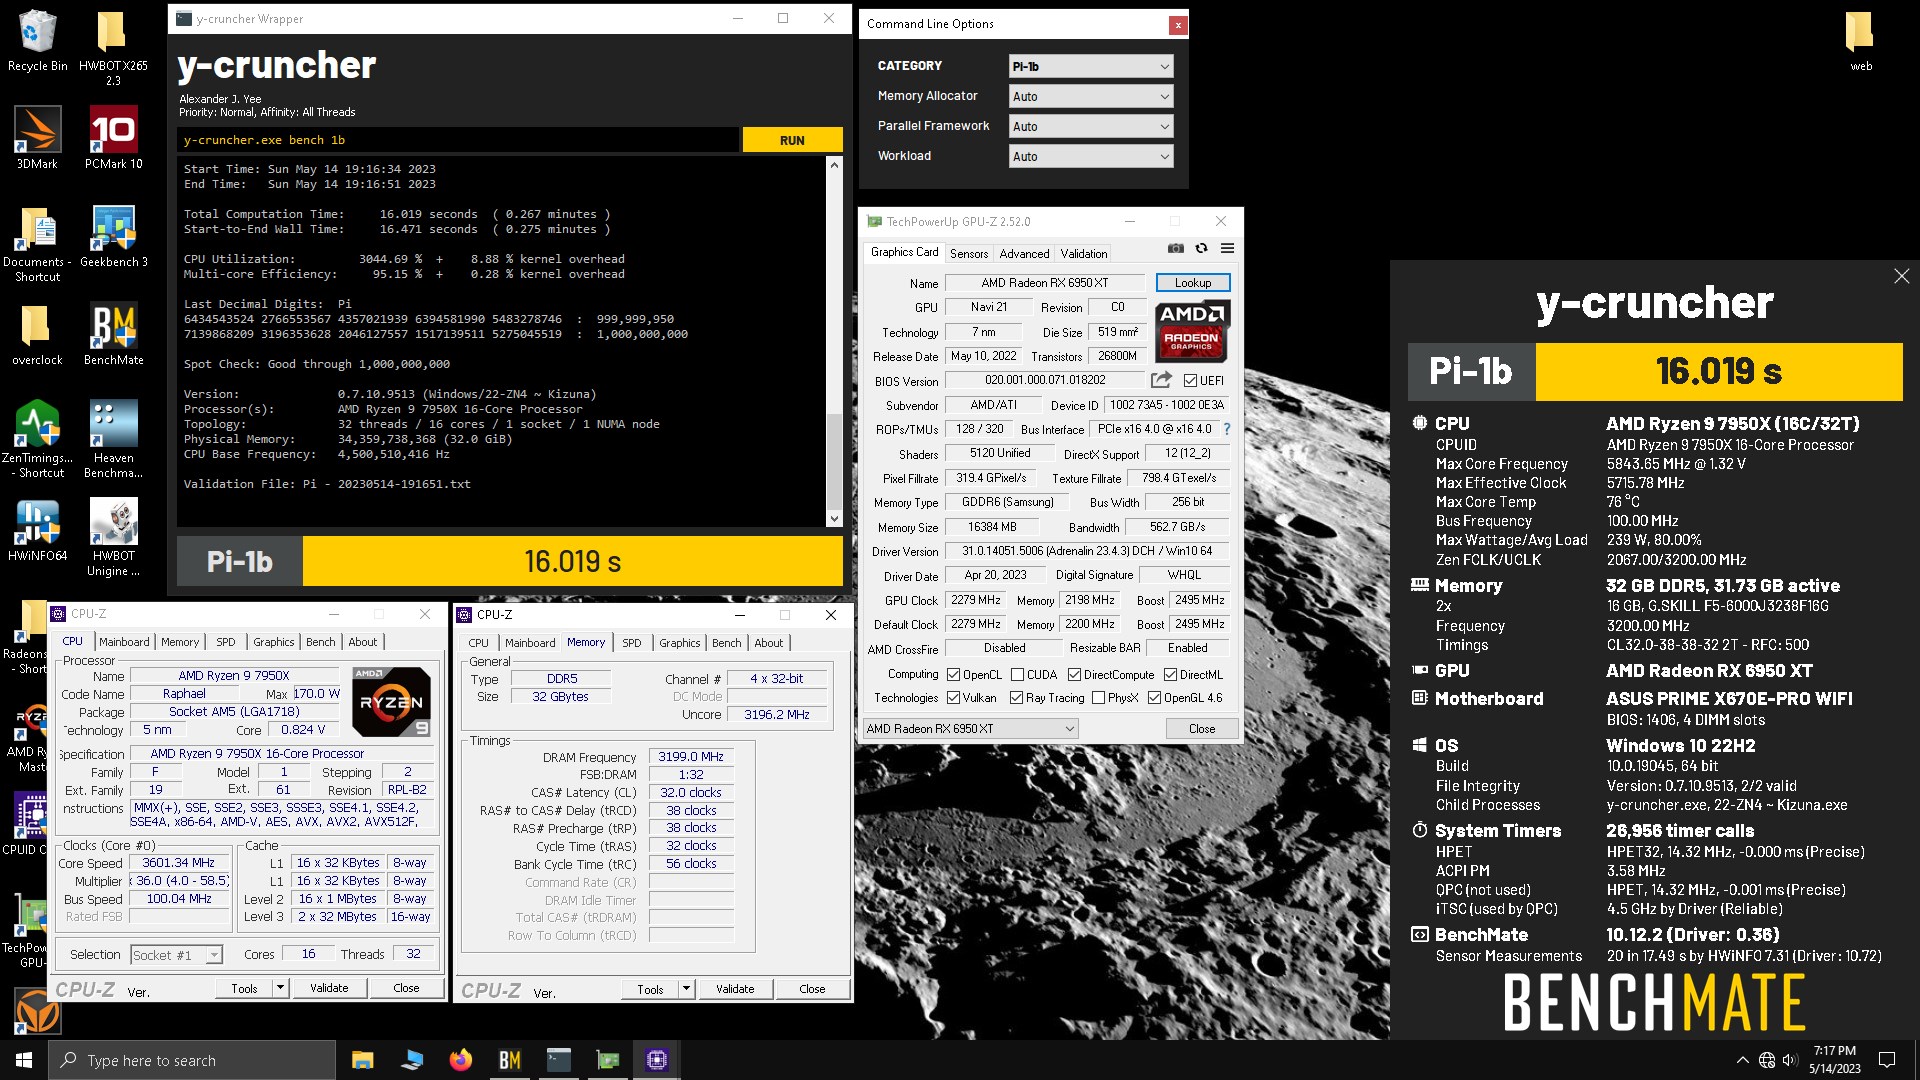
Task: Switch to Advanced tab in GPU-Z
Action: pos(1024,254)
